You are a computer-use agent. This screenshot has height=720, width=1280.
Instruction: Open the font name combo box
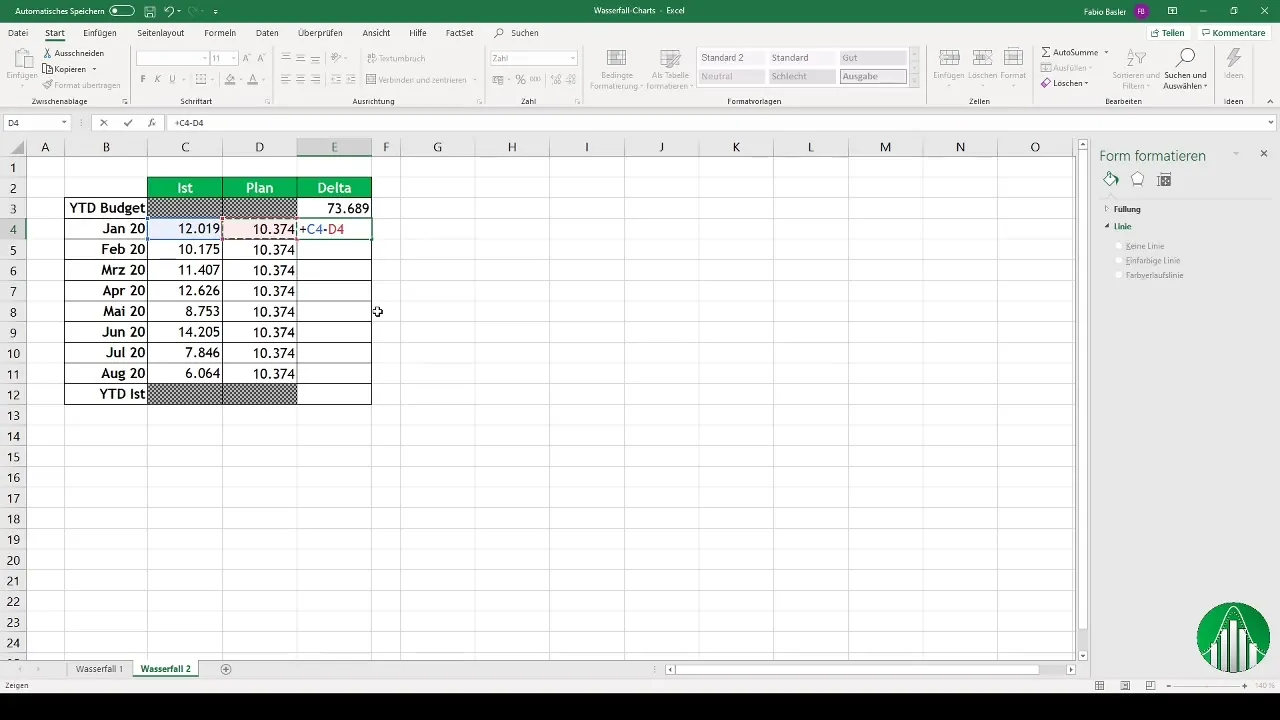172,58
